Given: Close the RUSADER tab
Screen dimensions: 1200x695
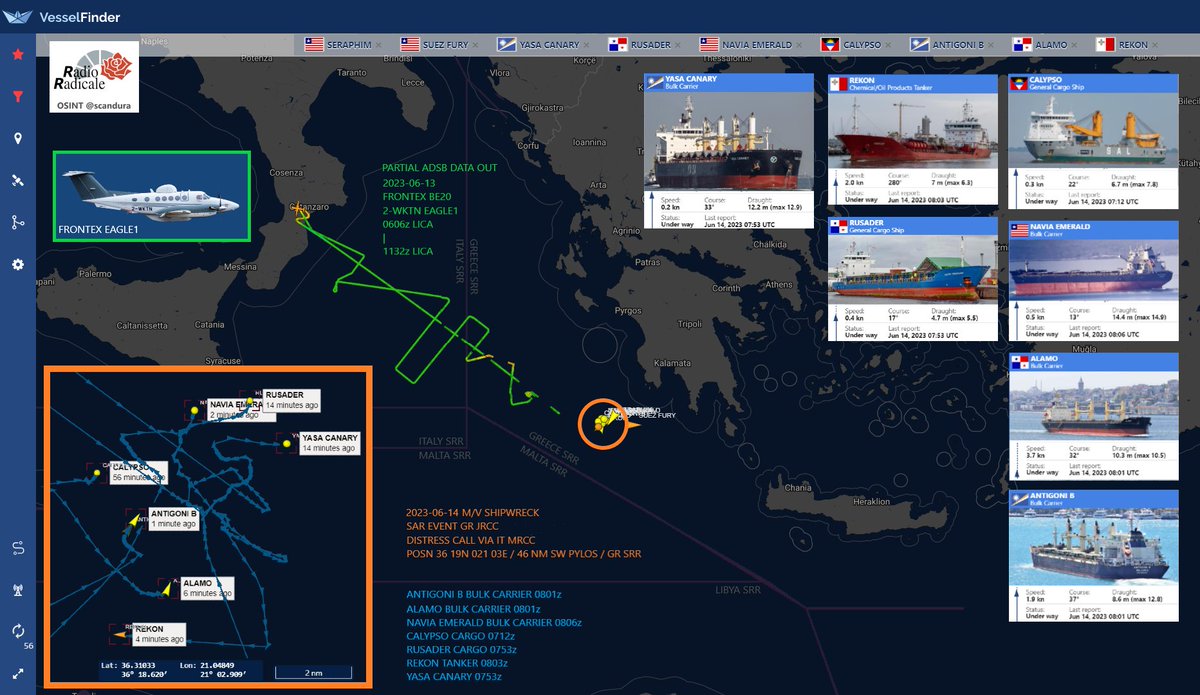Looking at the screenshot, I should click(679, 45).
